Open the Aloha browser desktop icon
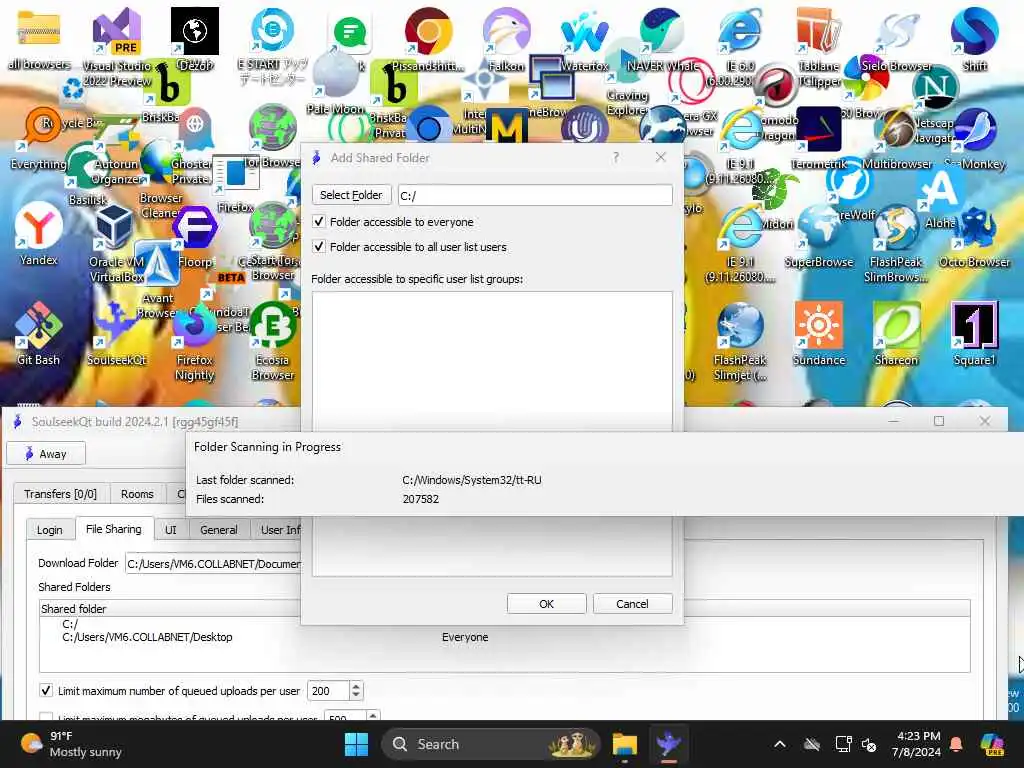The image size is (1024, 768). (x=940, y=199)
